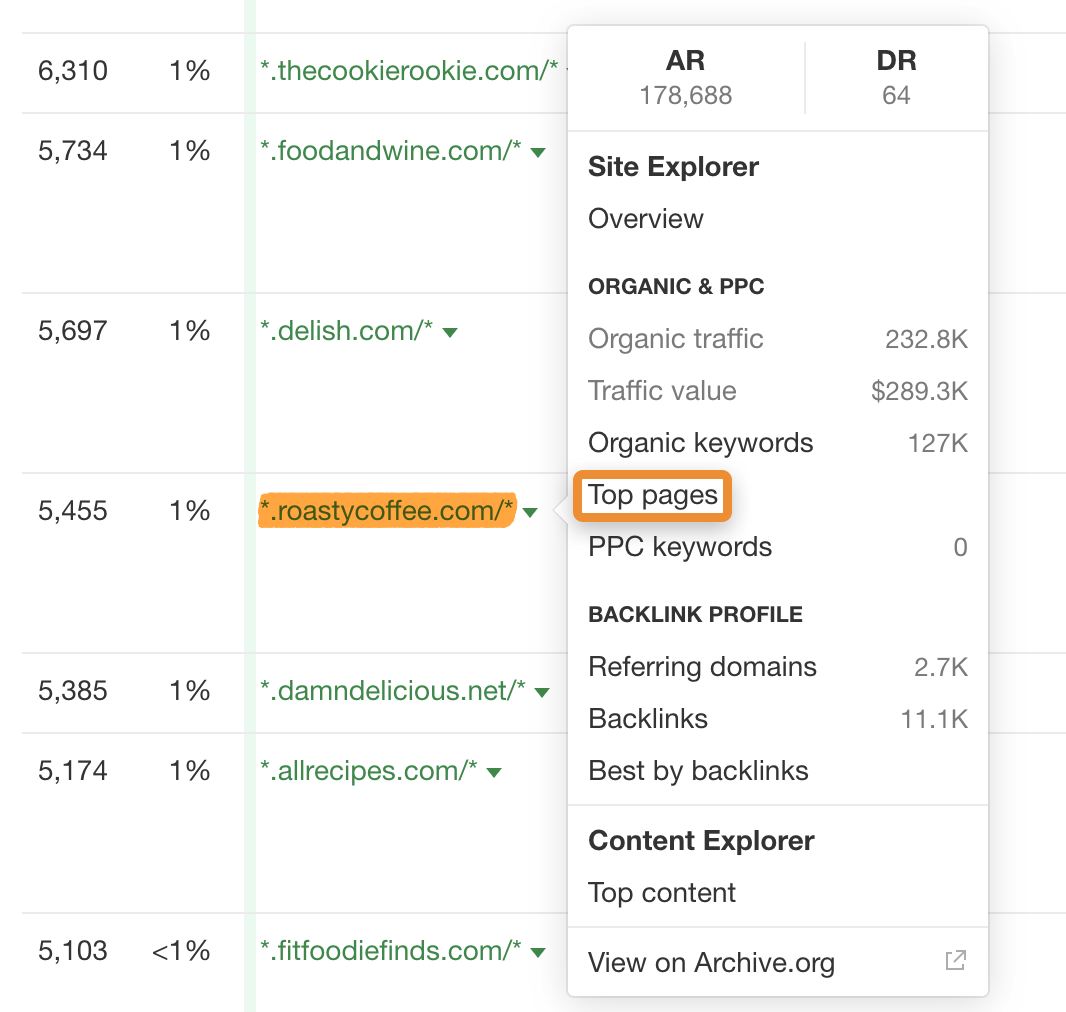Open dropdown arrow next to damndelicious.net
This screenshot has width=1066, height=1012.
tap(542, 692)
